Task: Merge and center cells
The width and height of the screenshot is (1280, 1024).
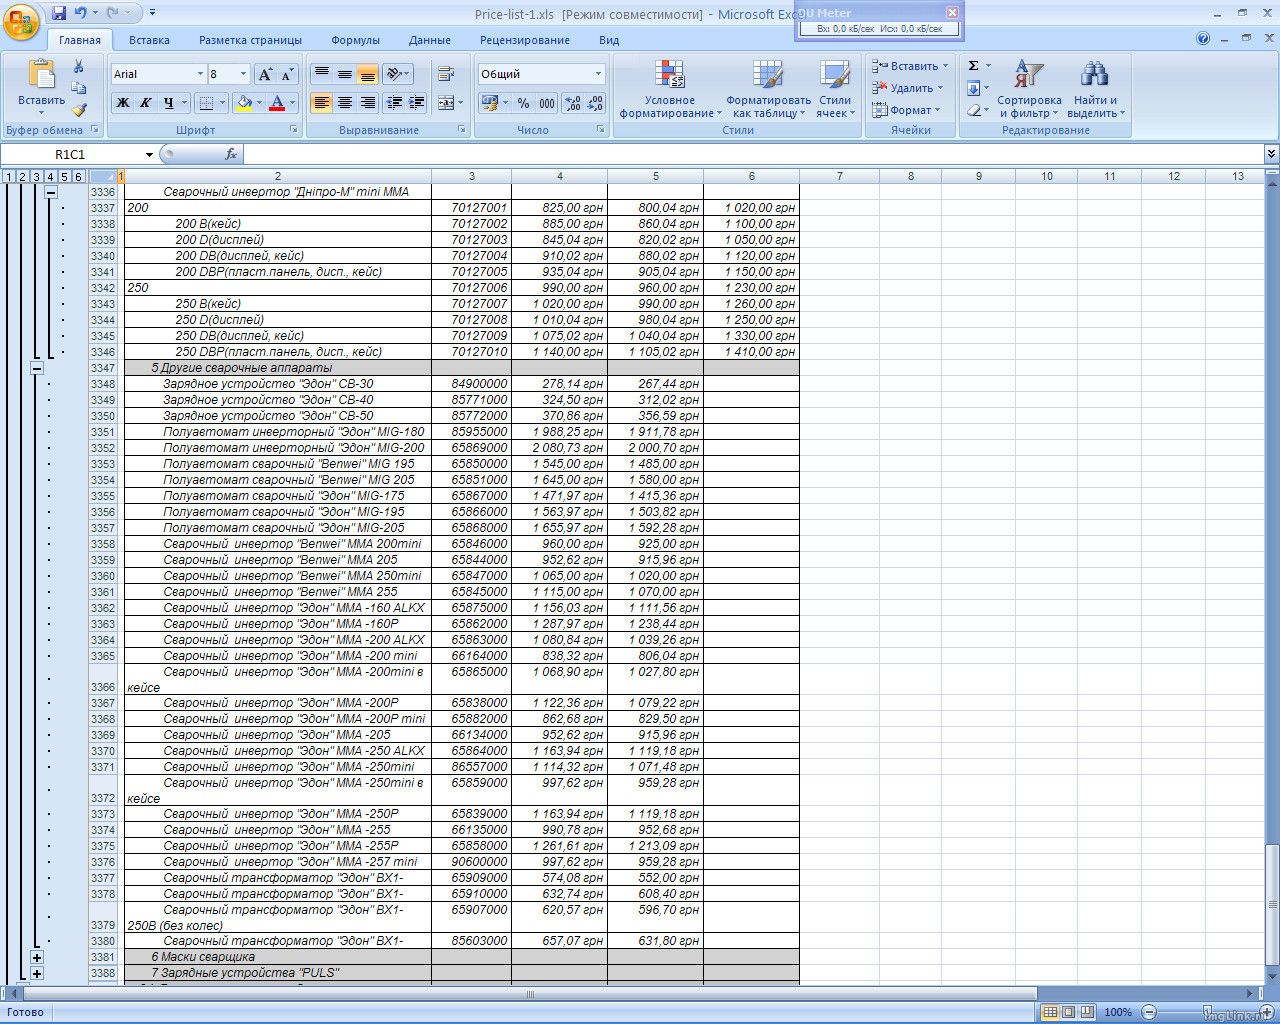Action: (445, 102)
